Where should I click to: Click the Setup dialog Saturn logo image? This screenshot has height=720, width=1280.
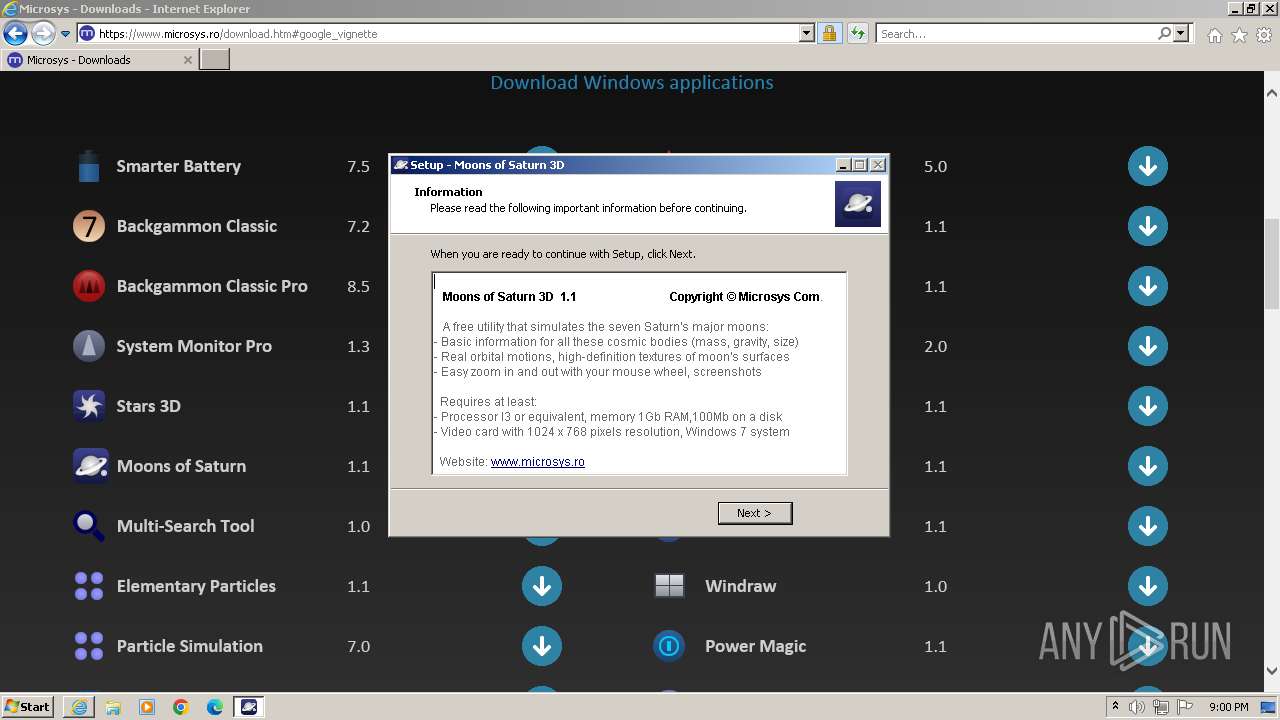pyautogui.click(x=858, y=204)
